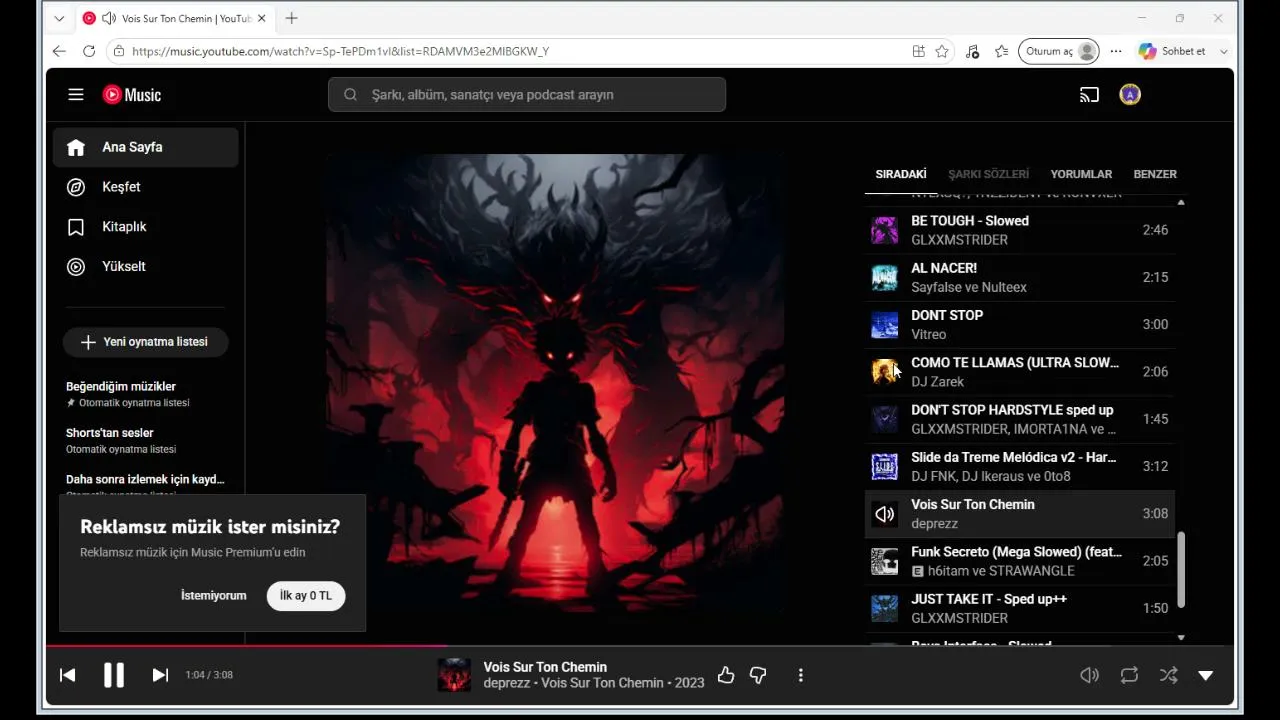Dismiss the ad with İstemiyorum
This screenshot has width=1280, height=720.
[213, 596]
